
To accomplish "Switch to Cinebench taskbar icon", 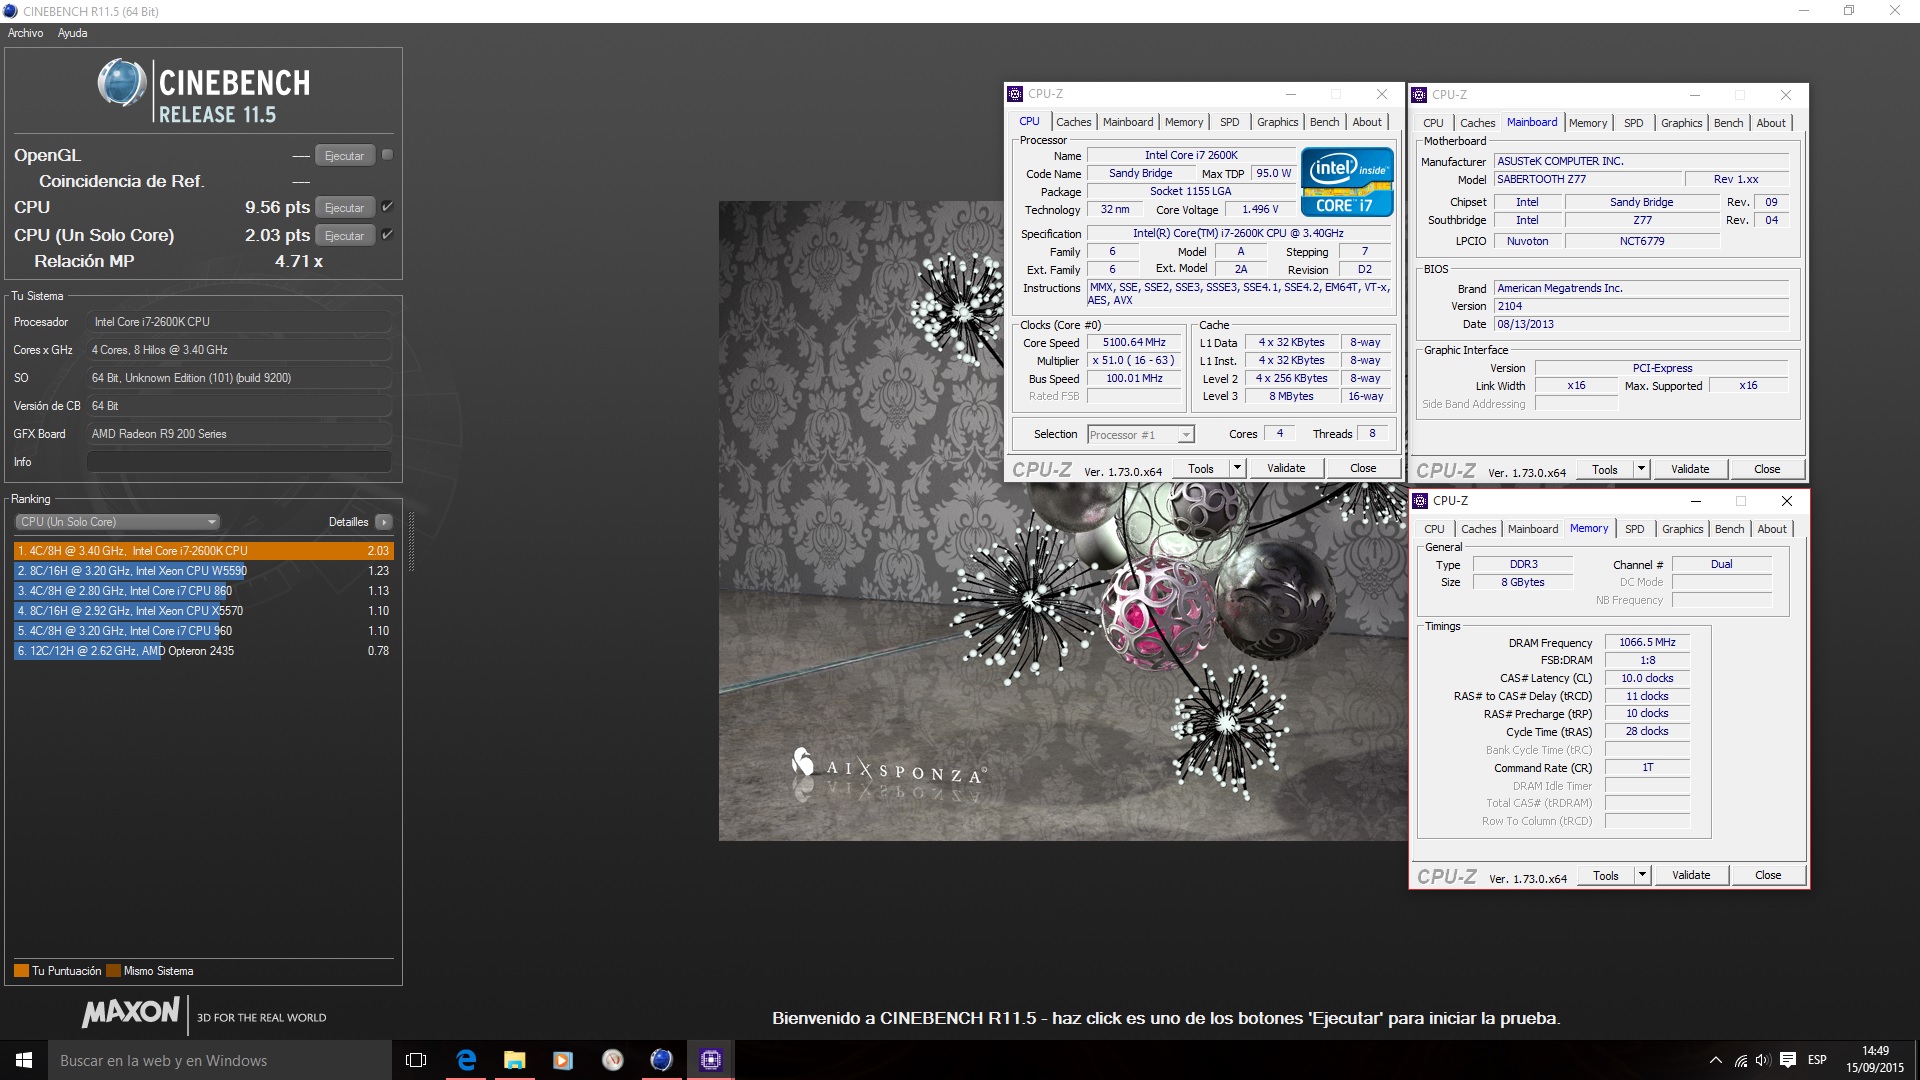I will click(661, 1060).
